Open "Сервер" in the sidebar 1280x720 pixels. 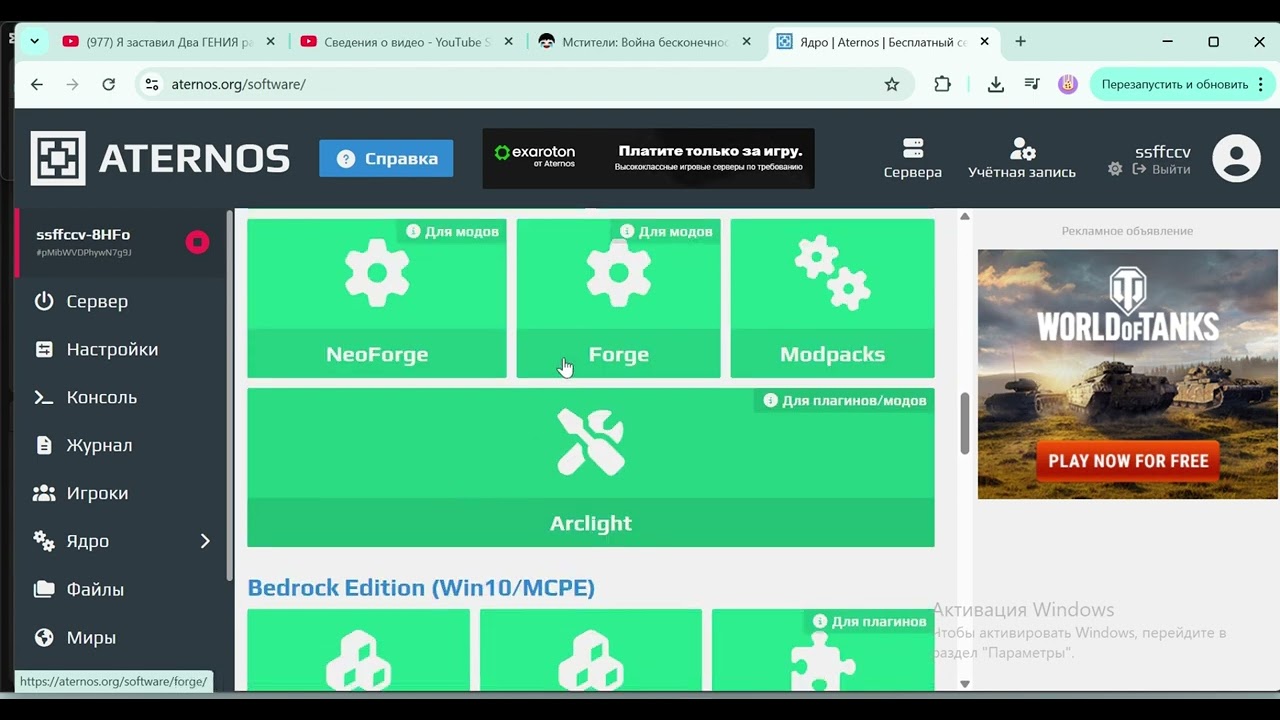[122, 301]
